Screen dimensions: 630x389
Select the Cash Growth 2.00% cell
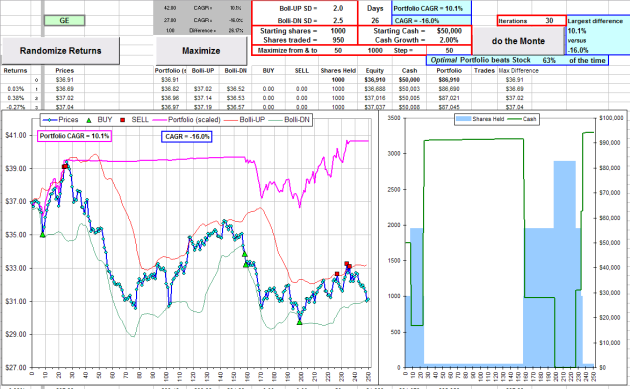point(449,40)
